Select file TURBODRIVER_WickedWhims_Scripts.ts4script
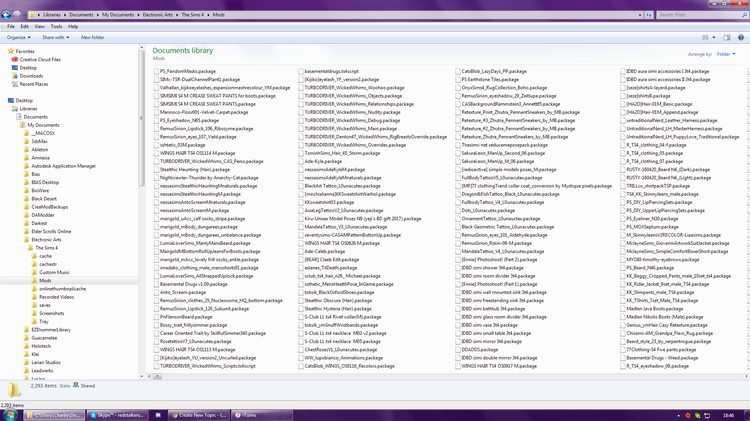750x421 pixels. pyautogui.click(x=208, y=366)
